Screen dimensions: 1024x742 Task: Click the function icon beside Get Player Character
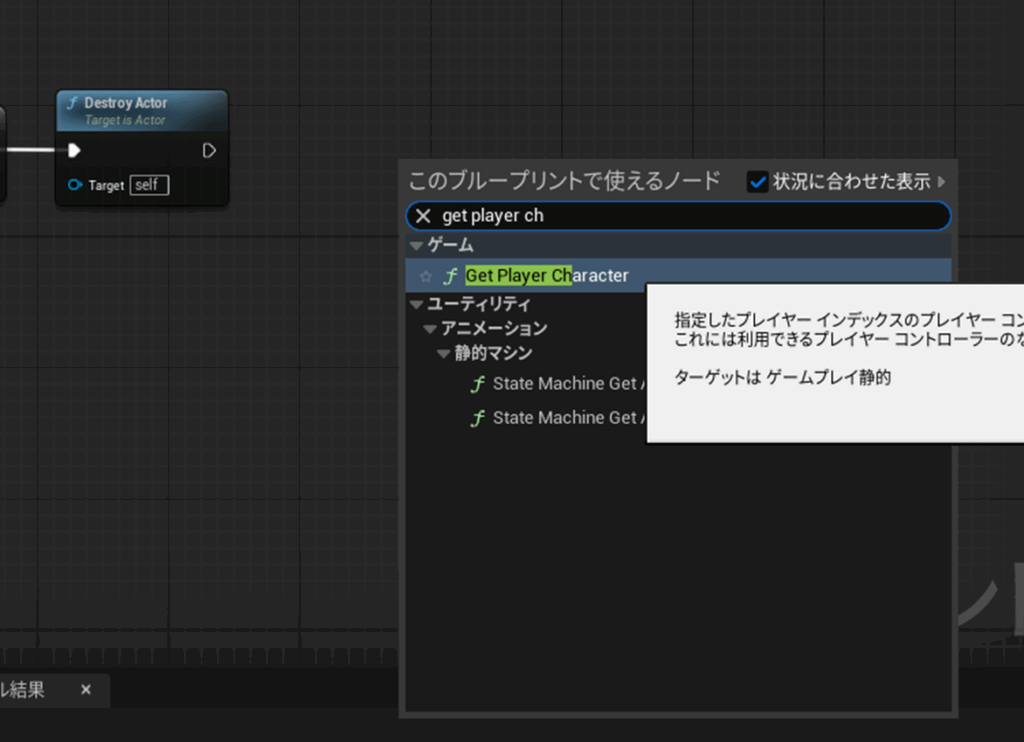tap(450, 276)
